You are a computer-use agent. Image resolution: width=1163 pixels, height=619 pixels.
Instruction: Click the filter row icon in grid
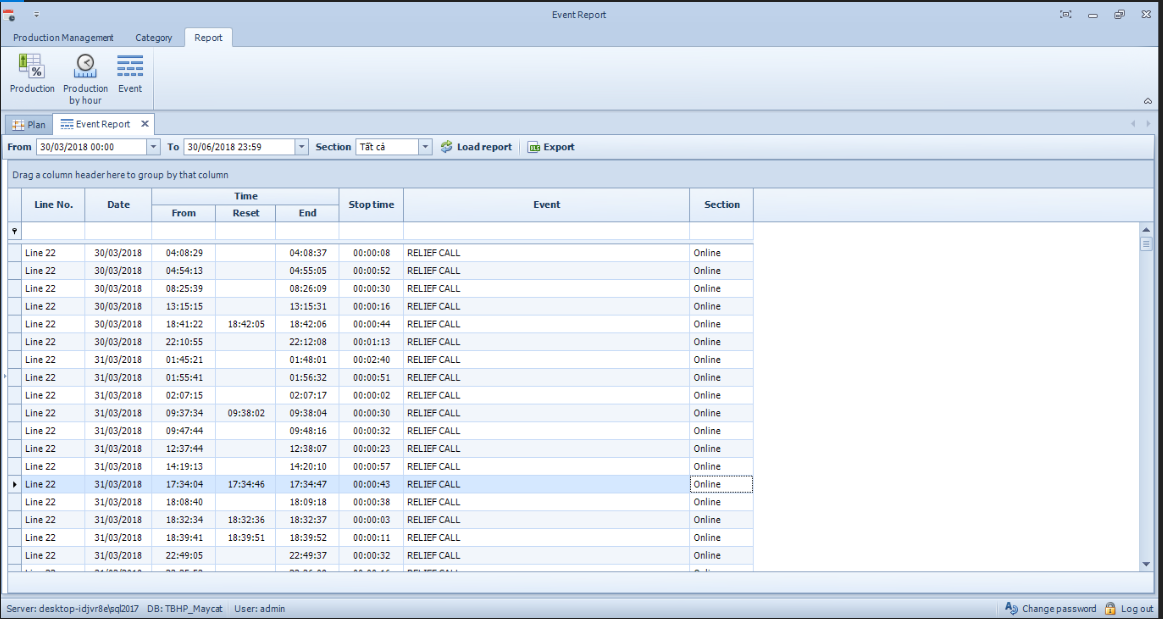pyautogui.click(x=14, y=231)
